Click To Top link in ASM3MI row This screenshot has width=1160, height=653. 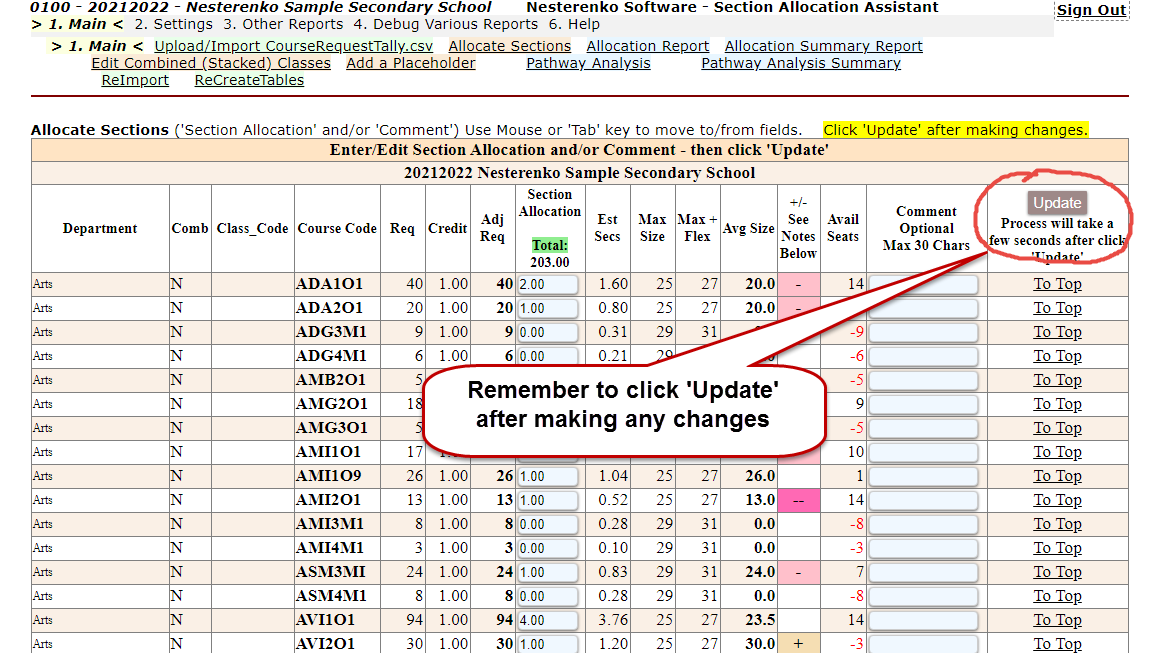tap(1057, 572)
